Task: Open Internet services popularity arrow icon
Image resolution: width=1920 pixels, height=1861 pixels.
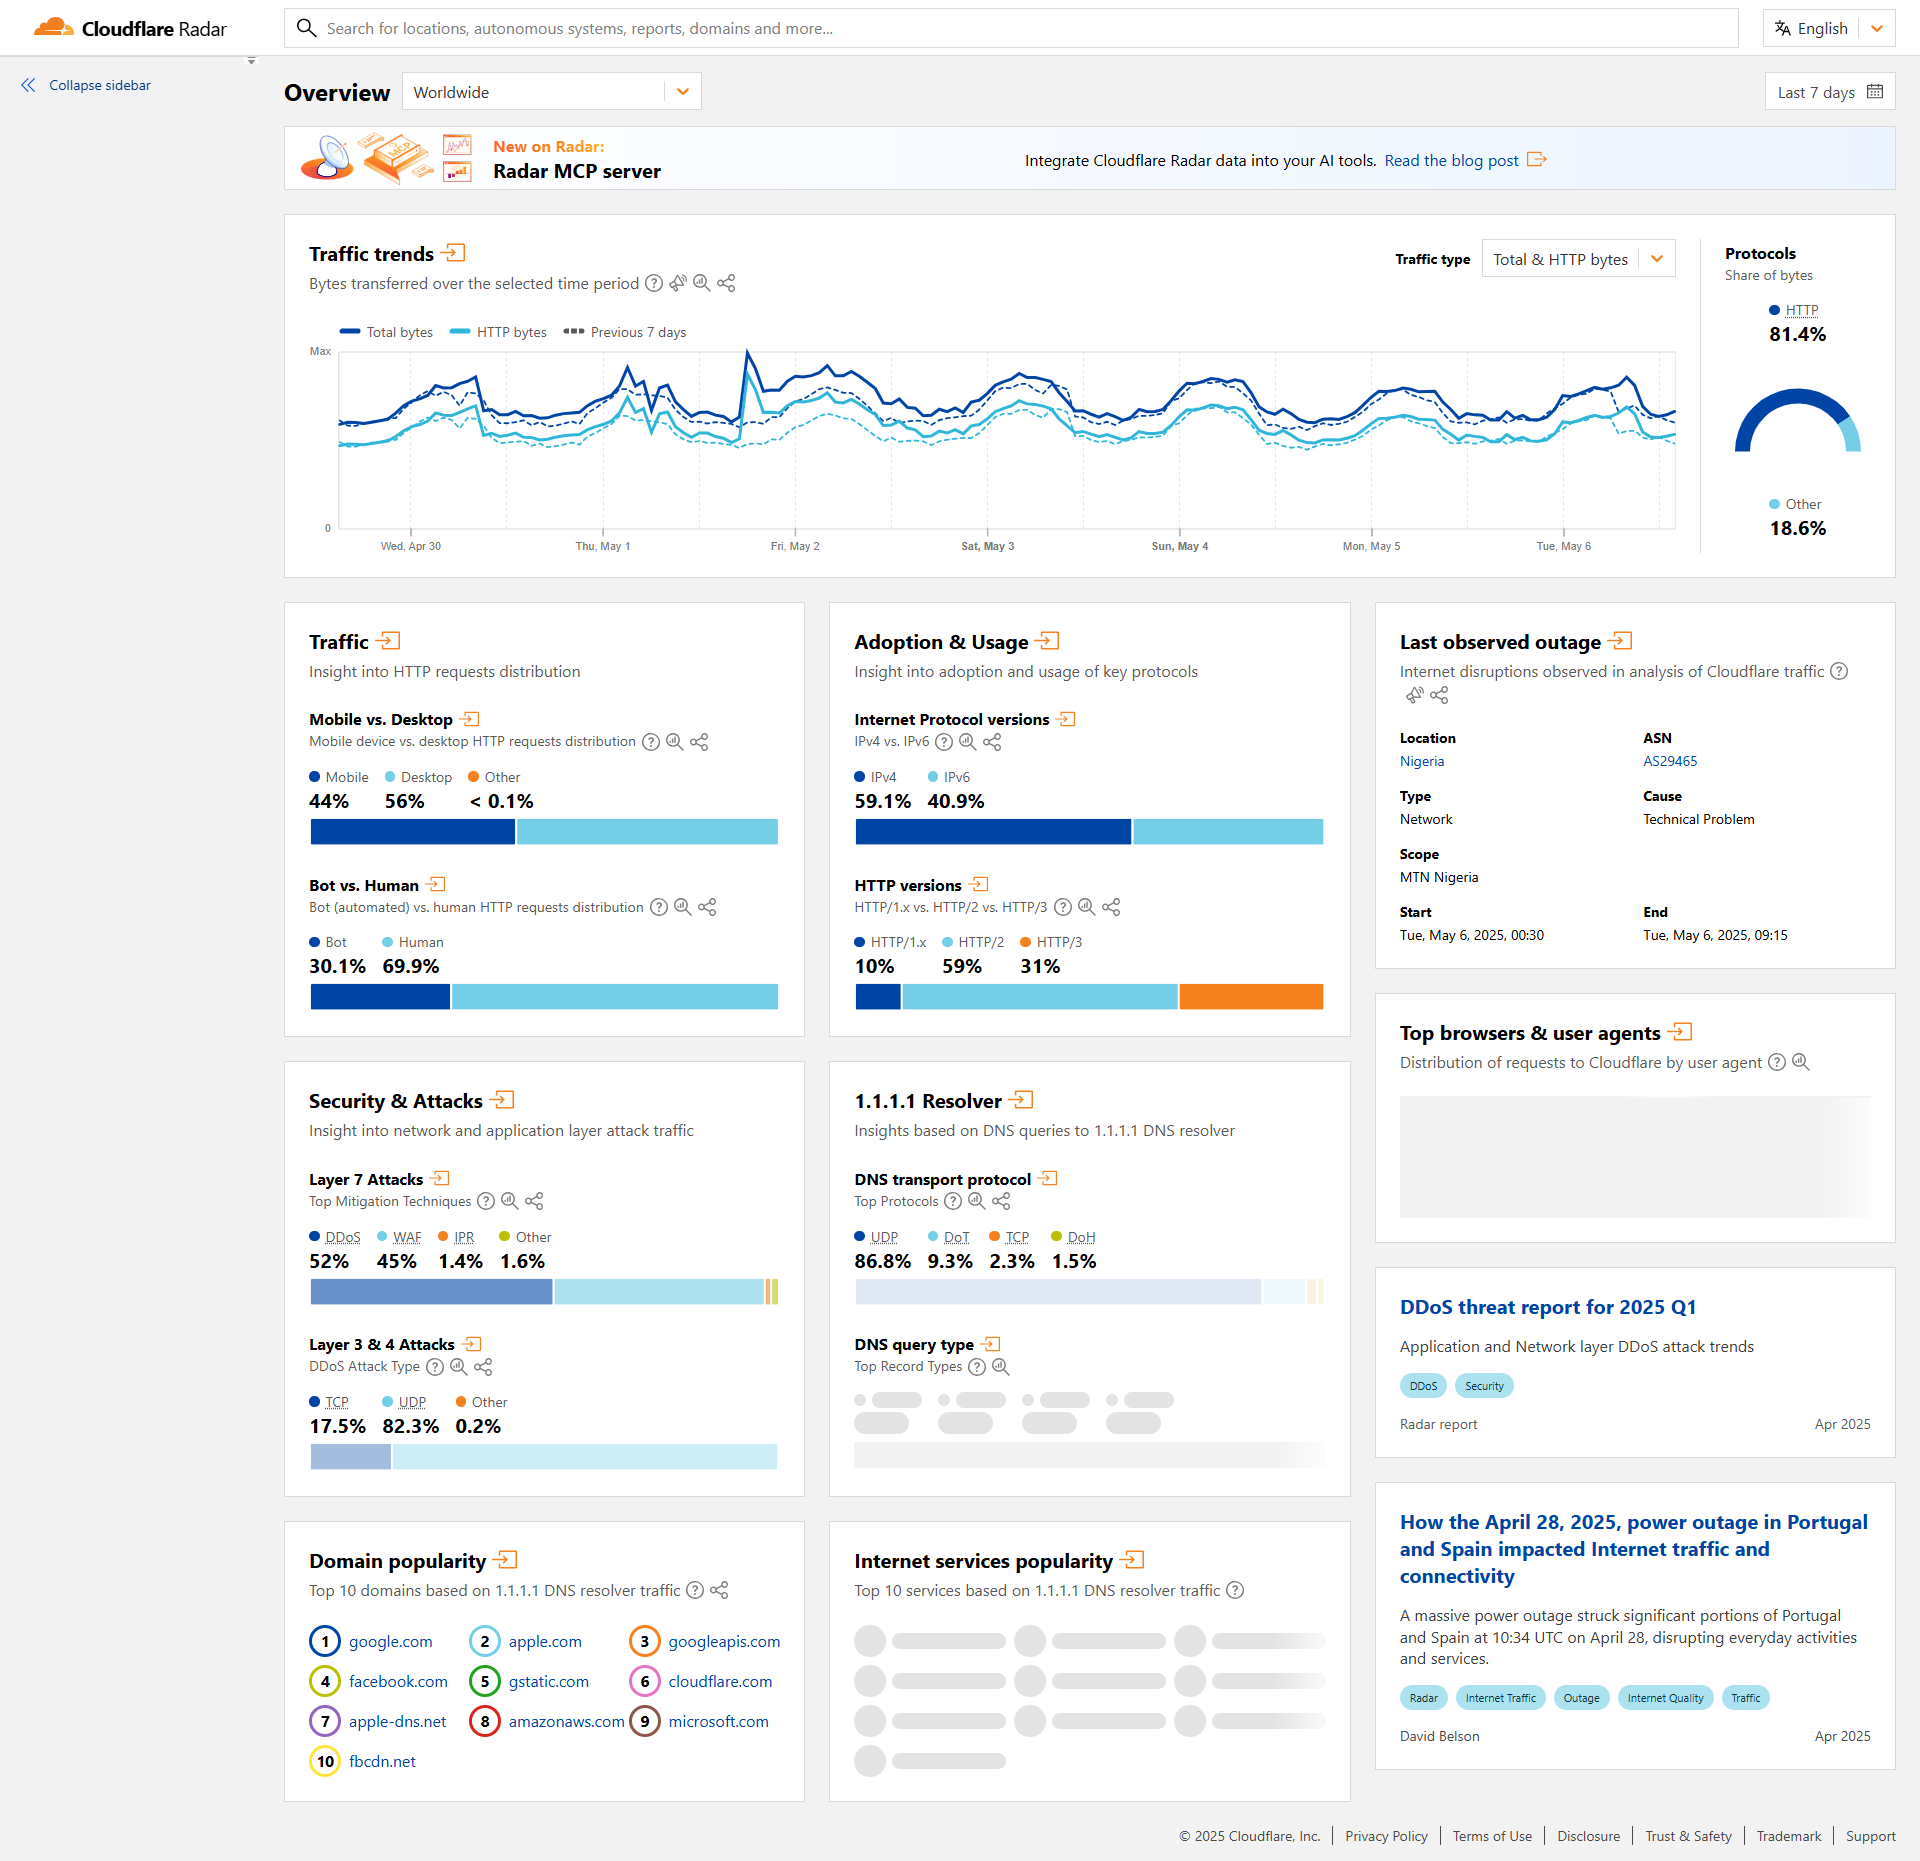Action: tap(1132, 1560)
